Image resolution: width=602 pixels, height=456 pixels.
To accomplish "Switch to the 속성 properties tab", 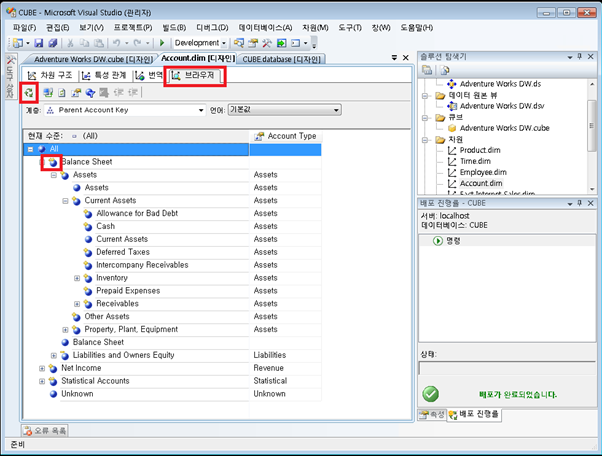I will [432, 415].
